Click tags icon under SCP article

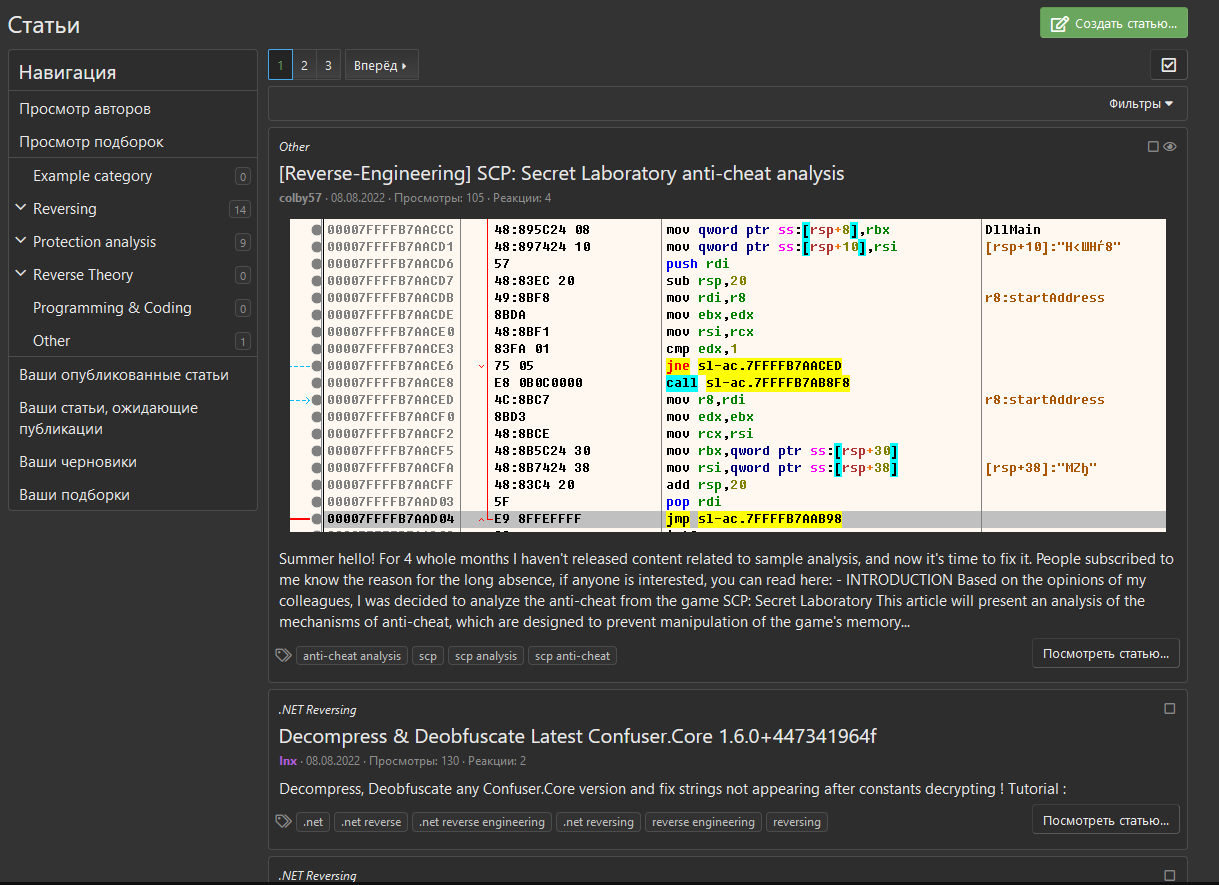(x=284, y=656)
